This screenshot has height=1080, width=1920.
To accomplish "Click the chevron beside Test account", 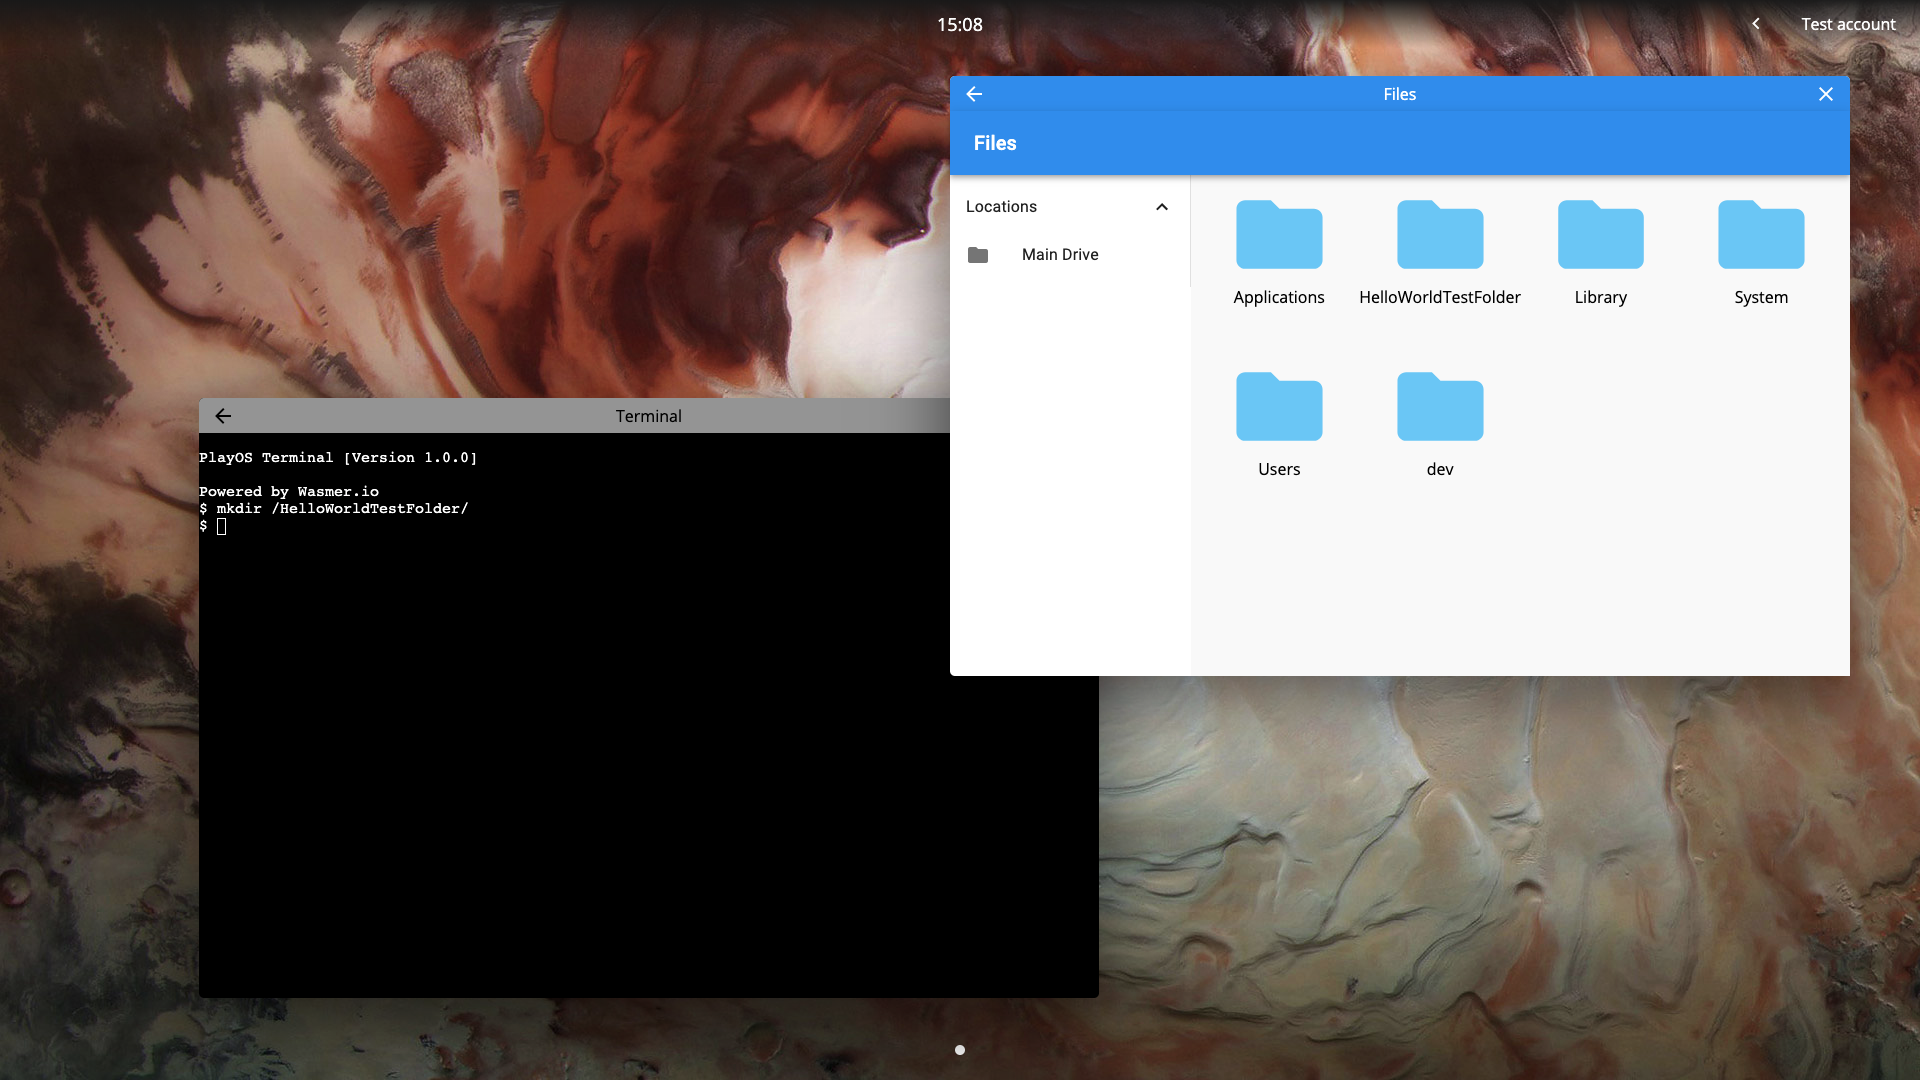I will pyautogui.click(x=1755, y=24).
